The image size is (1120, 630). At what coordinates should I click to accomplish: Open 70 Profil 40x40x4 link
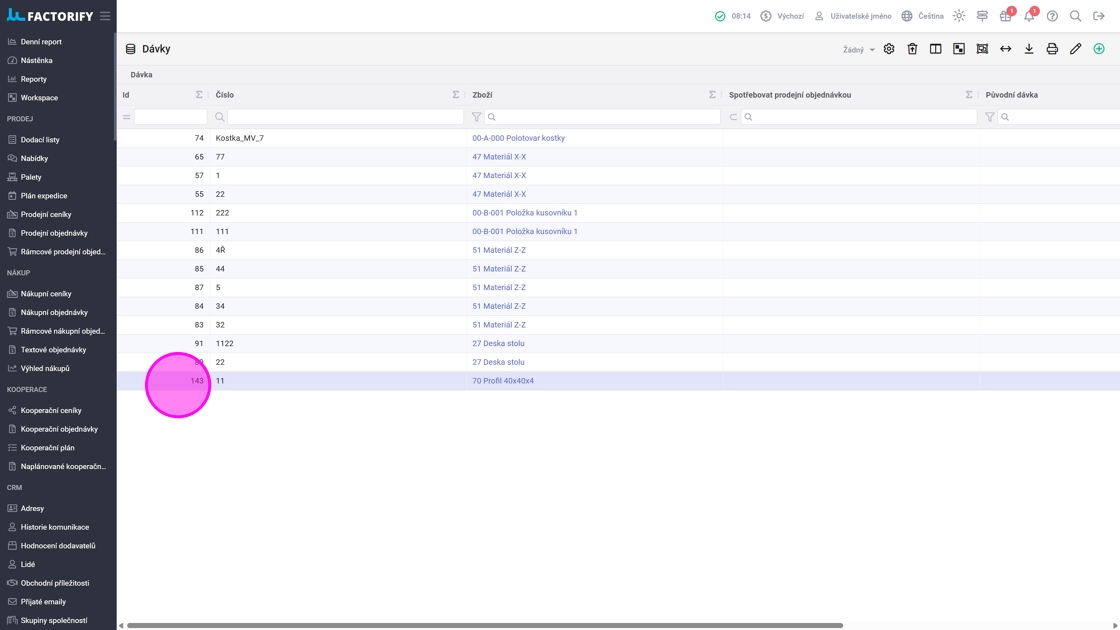coord(503,381)
